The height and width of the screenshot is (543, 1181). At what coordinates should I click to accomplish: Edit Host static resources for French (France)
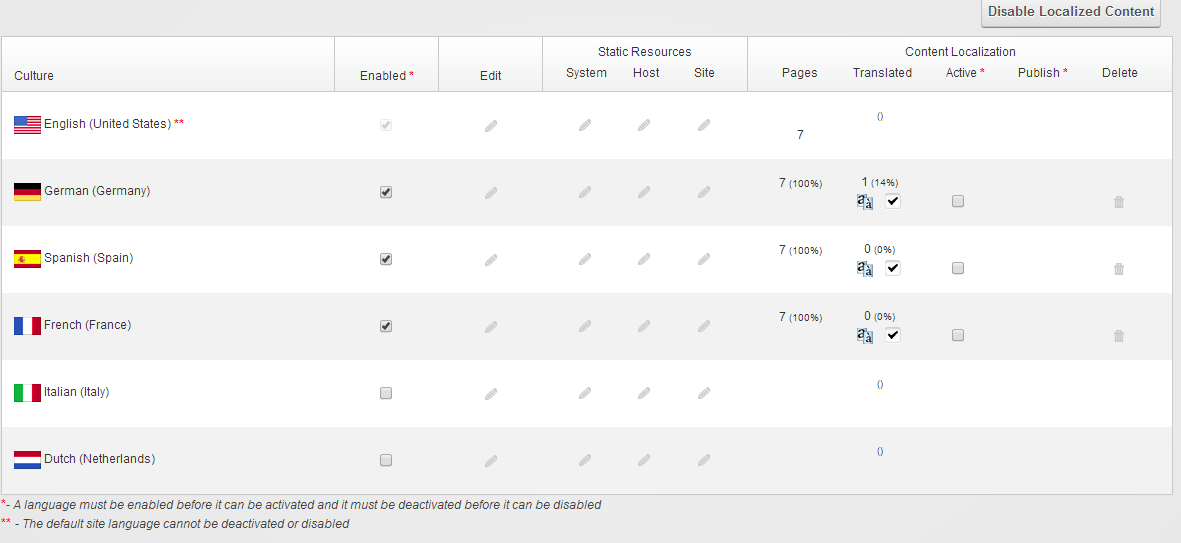click(644, 327)
